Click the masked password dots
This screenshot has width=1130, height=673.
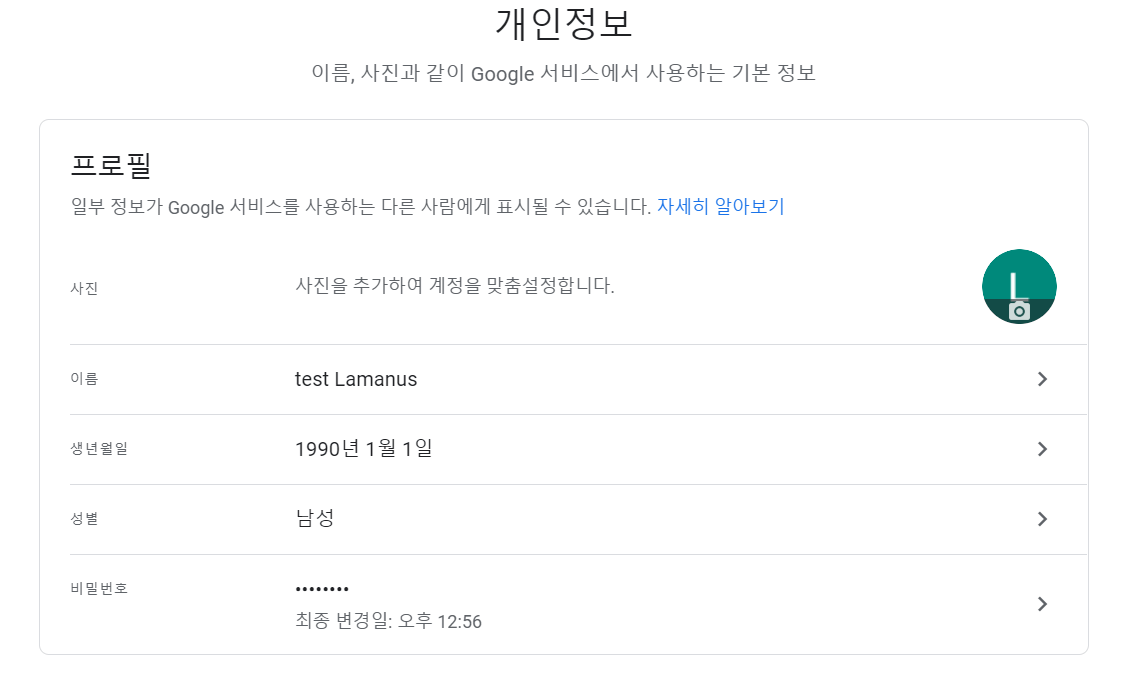322,589
